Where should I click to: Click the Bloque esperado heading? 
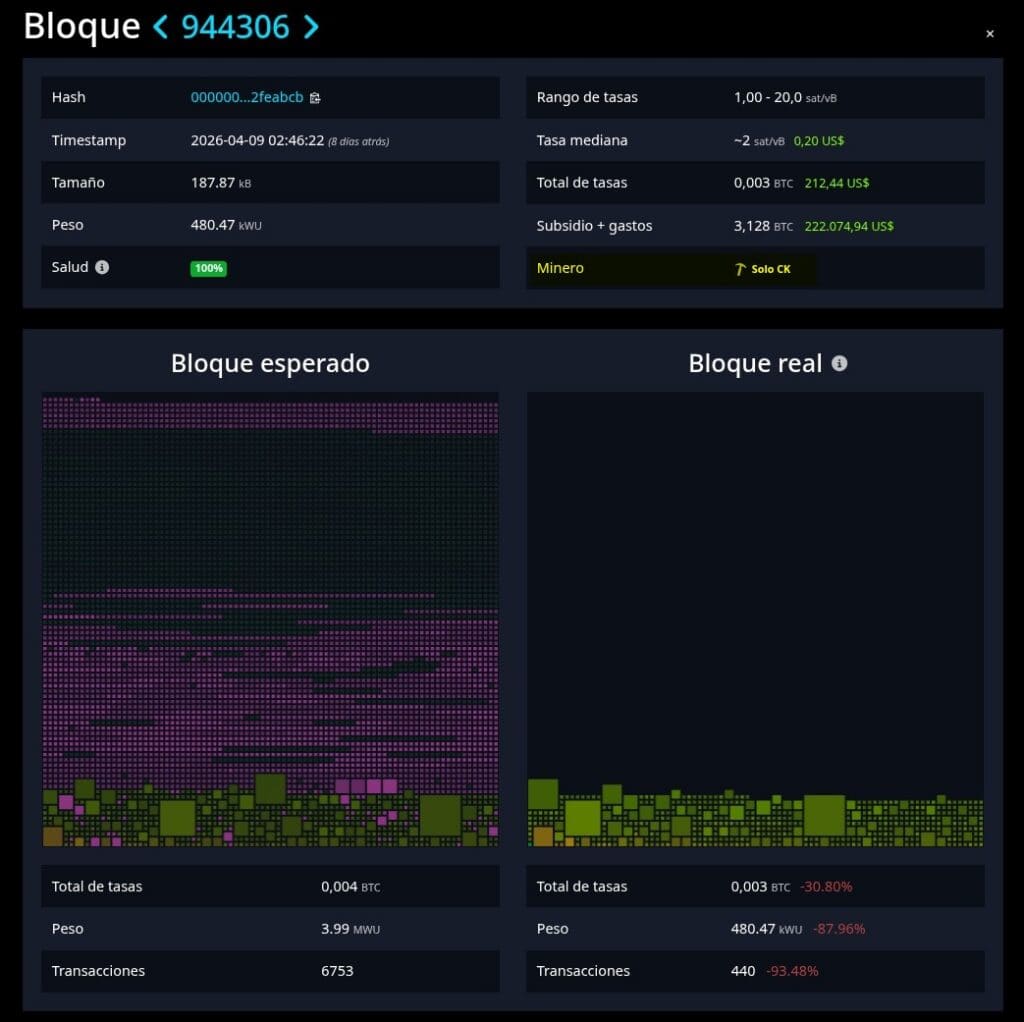pos(270,363)
